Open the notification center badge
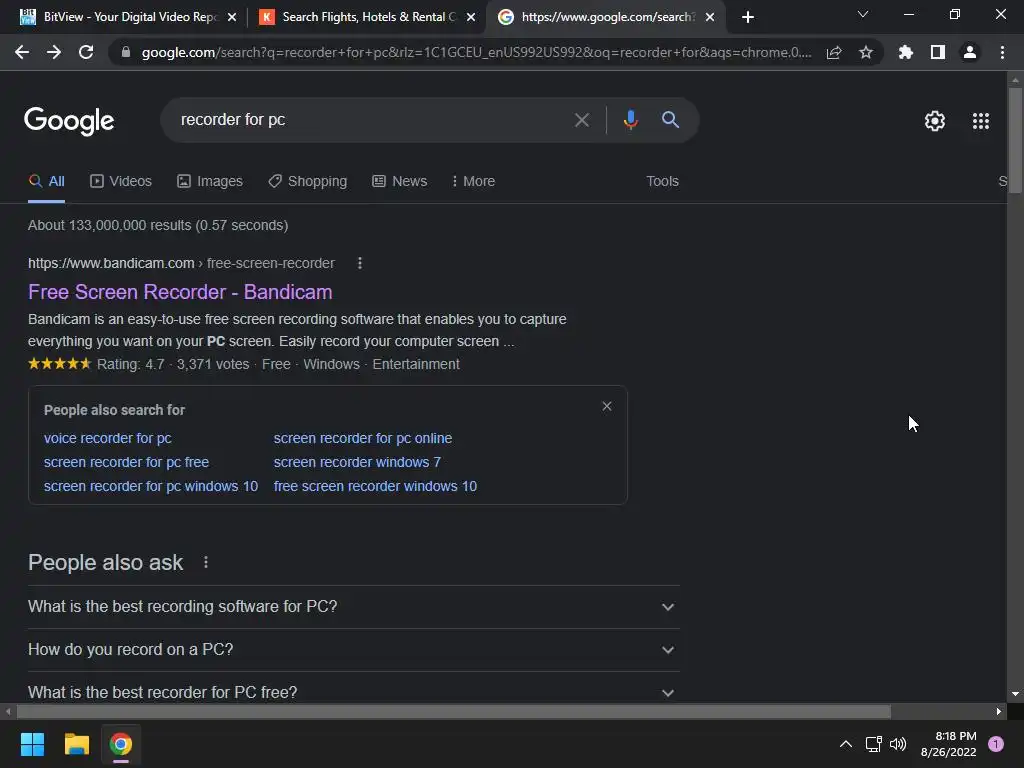Image resolution: width=1024 pixels, height=768 pixels. pos(996,744)
